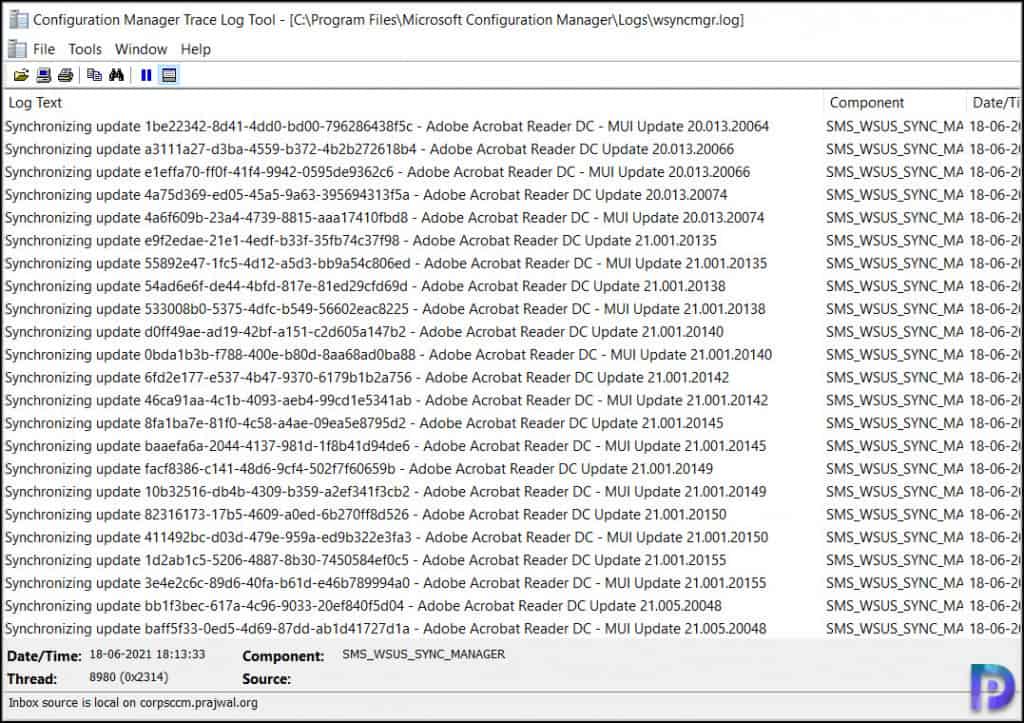
Task: Select log row with update 55892e47-1fc5-4d12-a5d3-bb9a54c806ed
Action: coord(511,263)
